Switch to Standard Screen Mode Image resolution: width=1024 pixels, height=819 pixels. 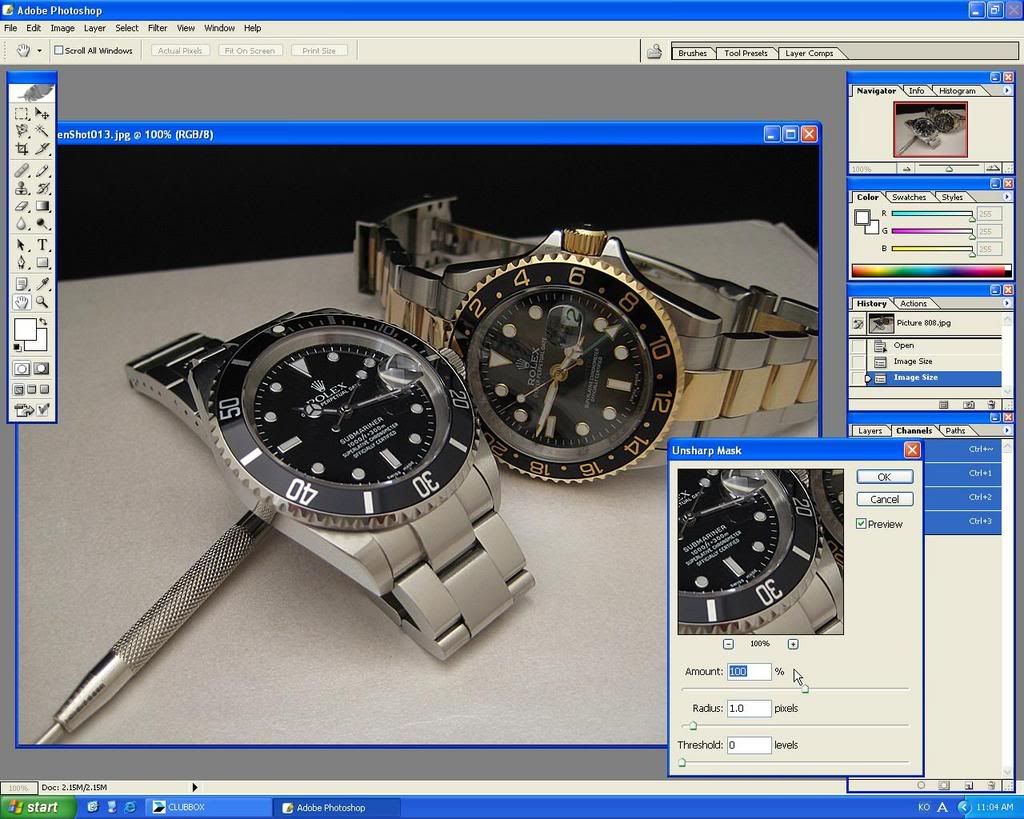(19, 390)
